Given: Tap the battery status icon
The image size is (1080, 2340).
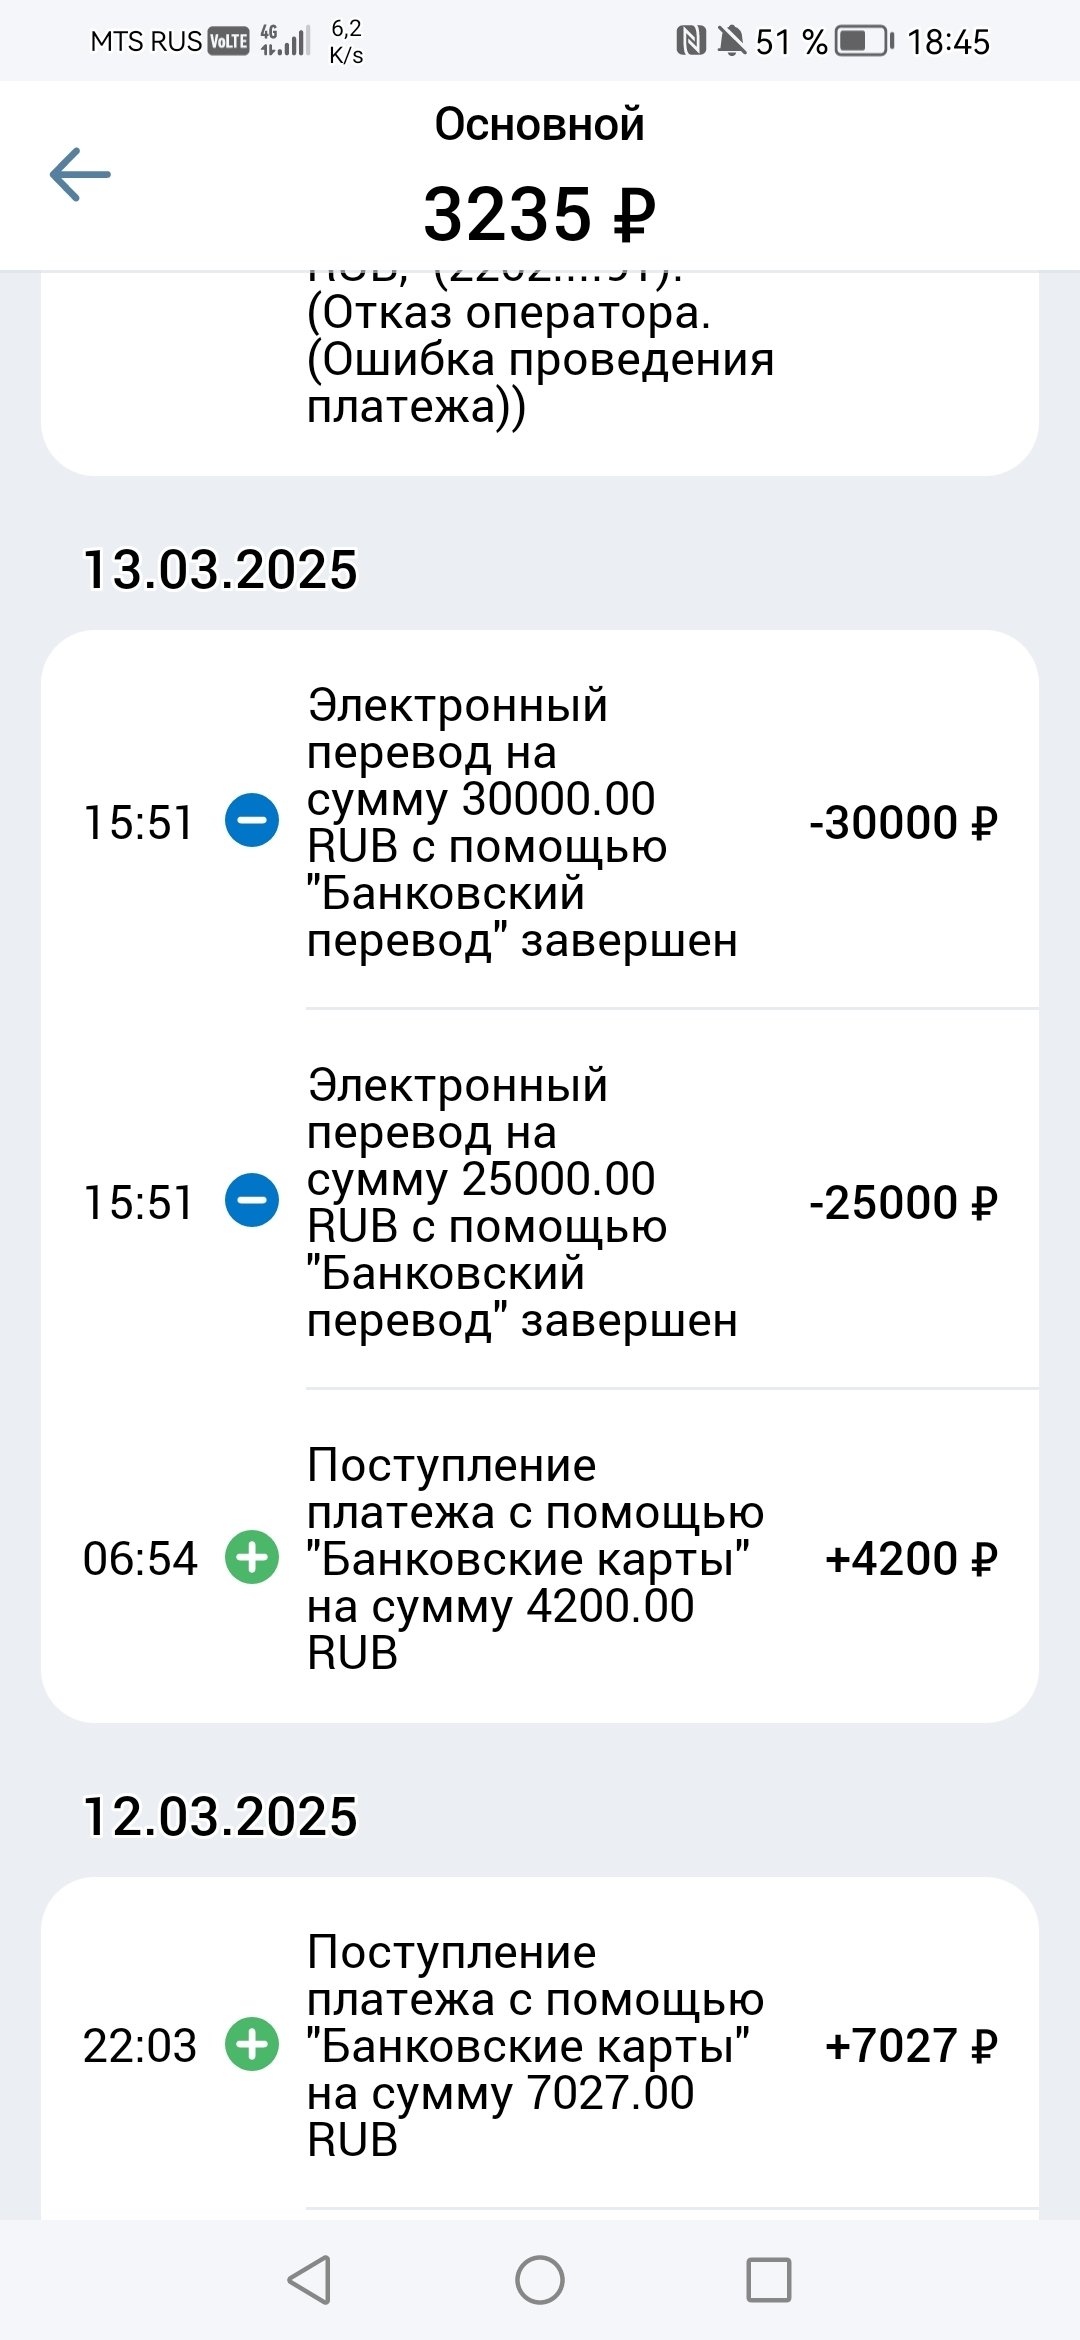Looking at the screenshot, I should point(864,41).
